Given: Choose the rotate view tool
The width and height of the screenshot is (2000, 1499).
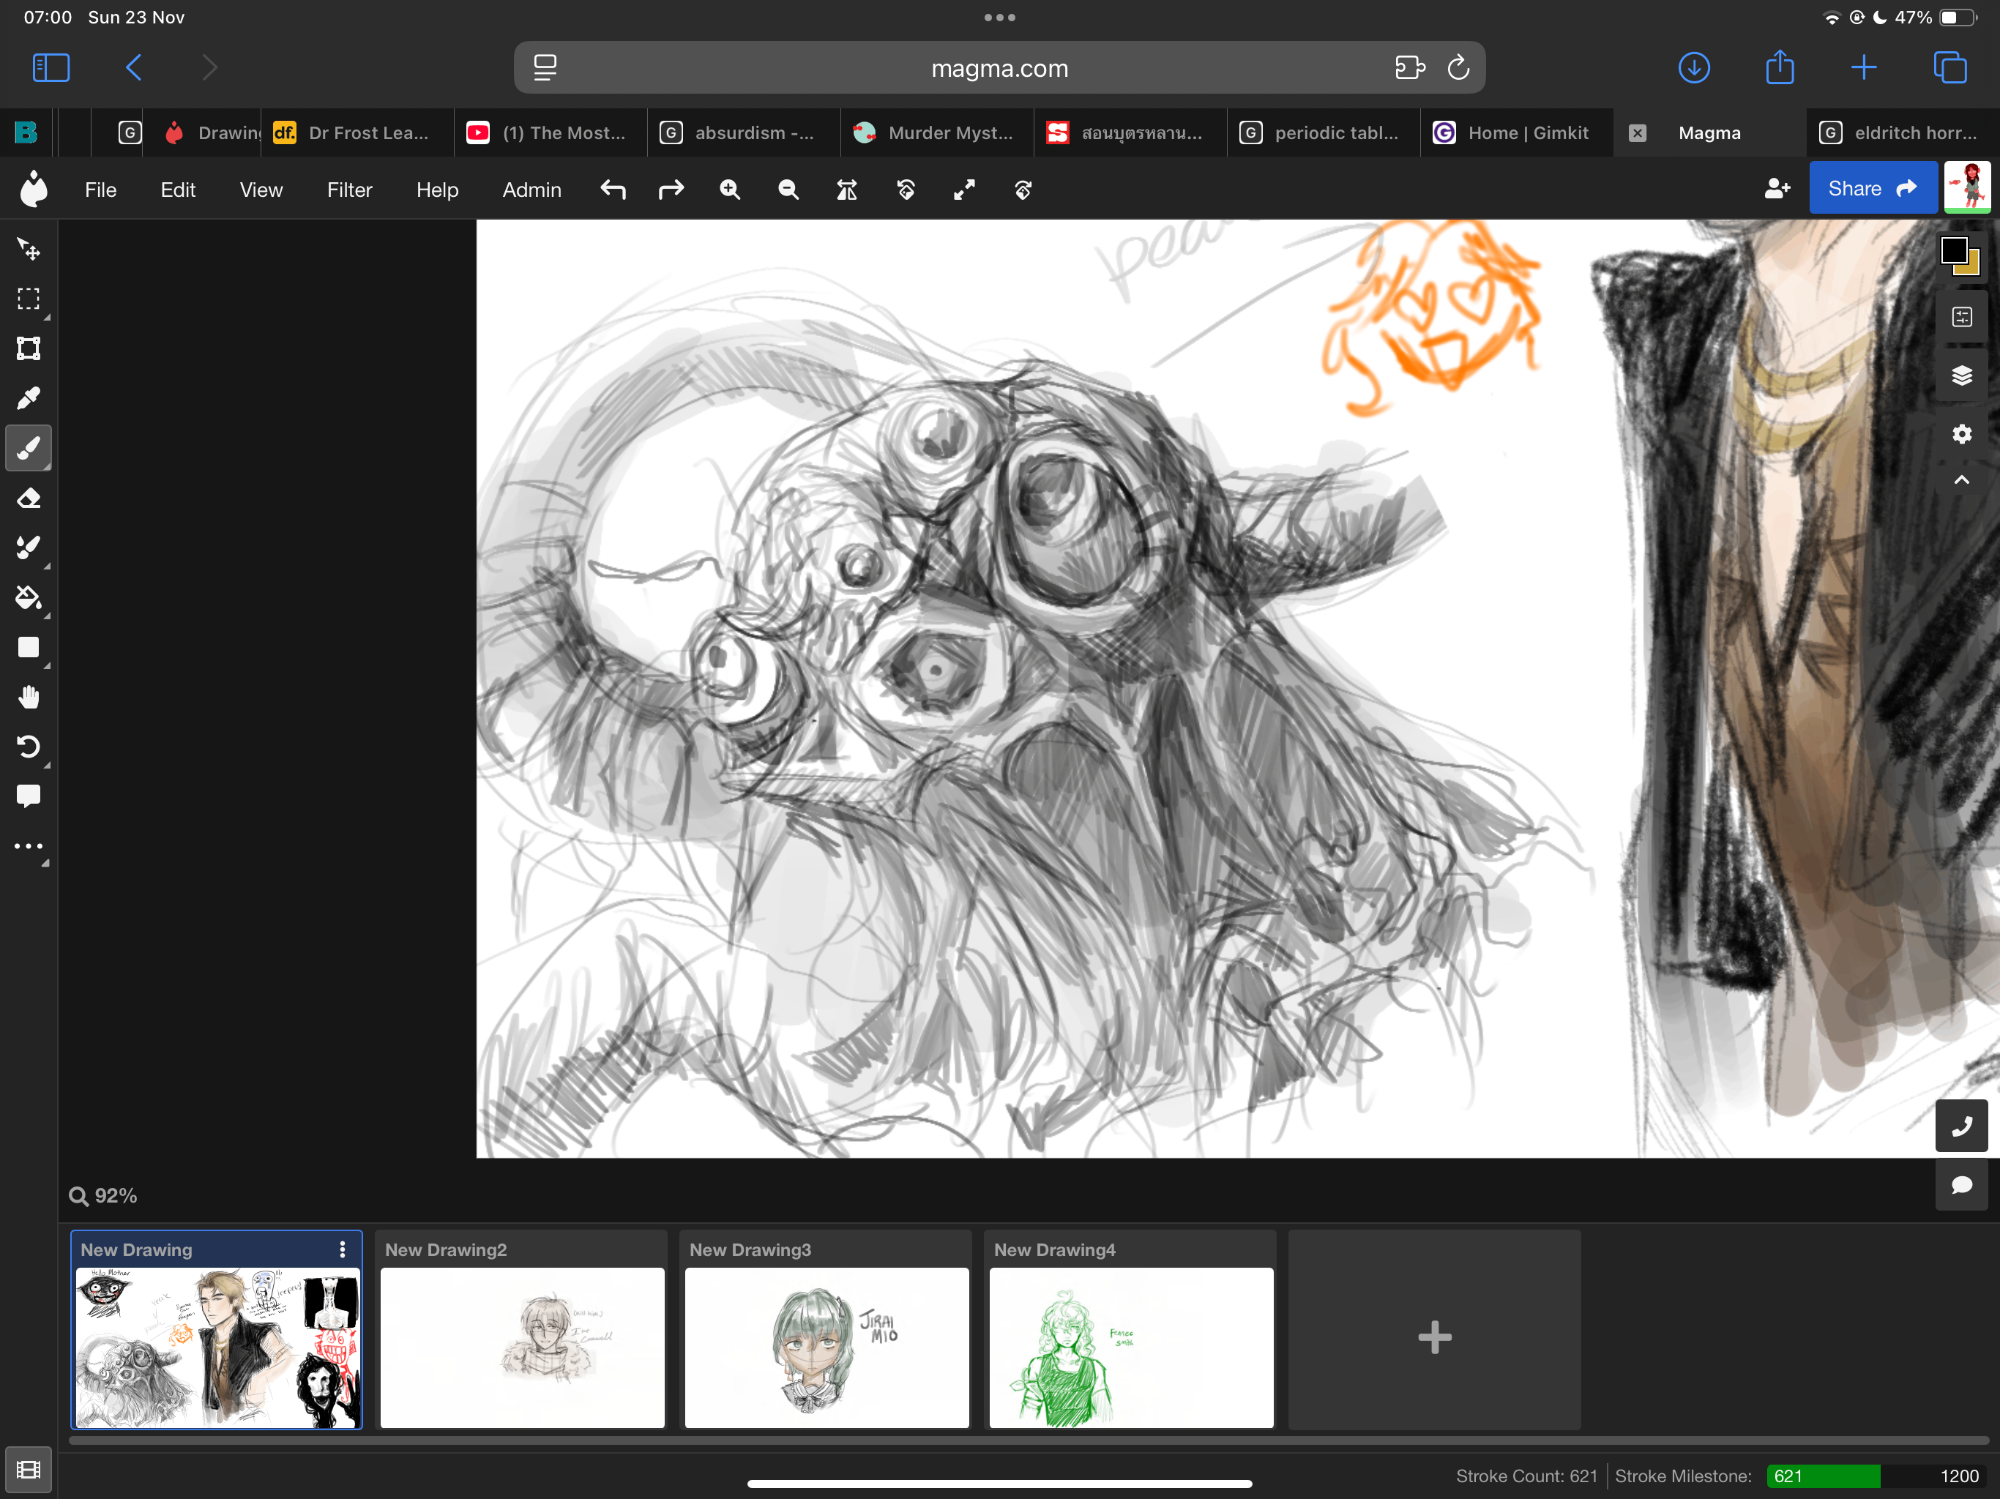Looking at the screenshot, I should tap(28, 747).
